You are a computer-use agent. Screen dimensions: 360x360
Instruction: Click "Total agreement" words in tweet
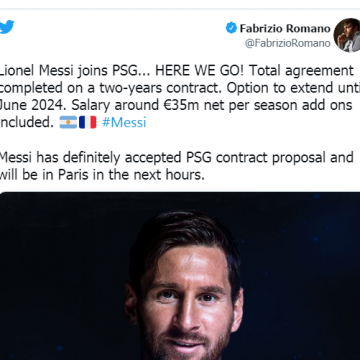(x=301, y=71)
